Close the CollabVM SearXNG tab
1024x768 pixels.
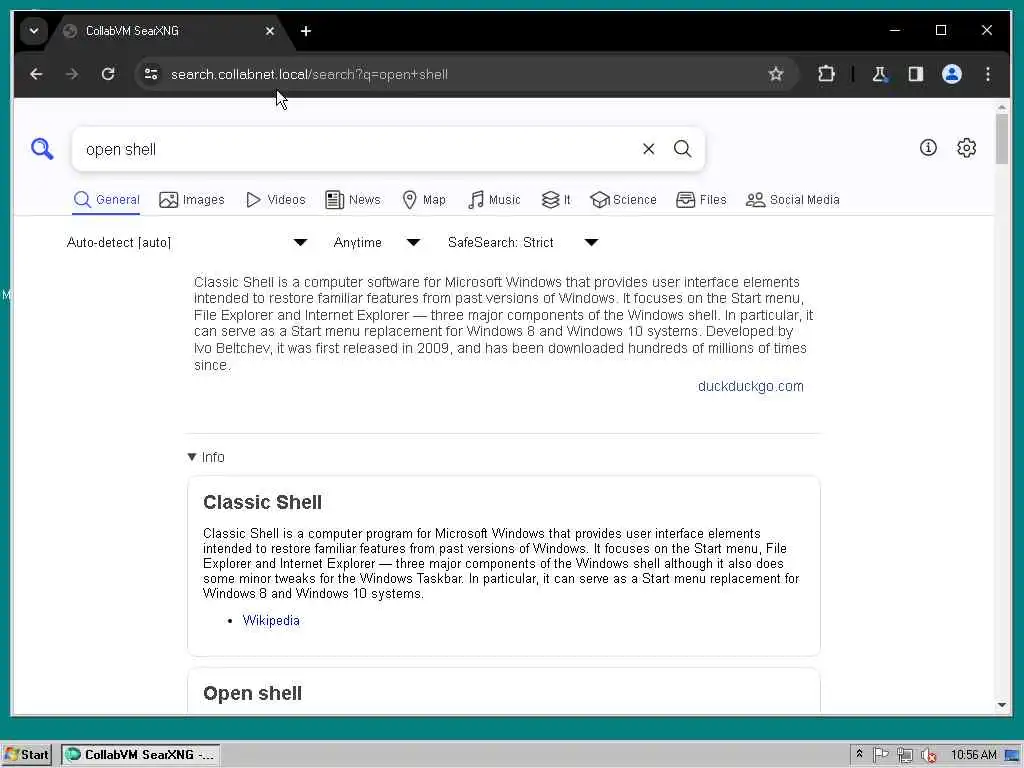(x=270, y=31)
